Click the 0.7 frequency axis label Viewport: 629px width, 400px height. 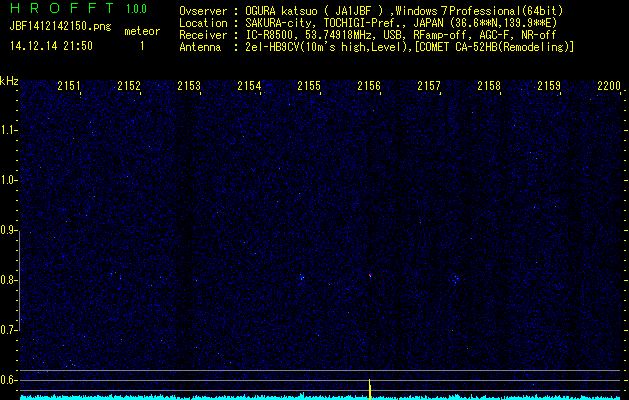coord(8,330)
